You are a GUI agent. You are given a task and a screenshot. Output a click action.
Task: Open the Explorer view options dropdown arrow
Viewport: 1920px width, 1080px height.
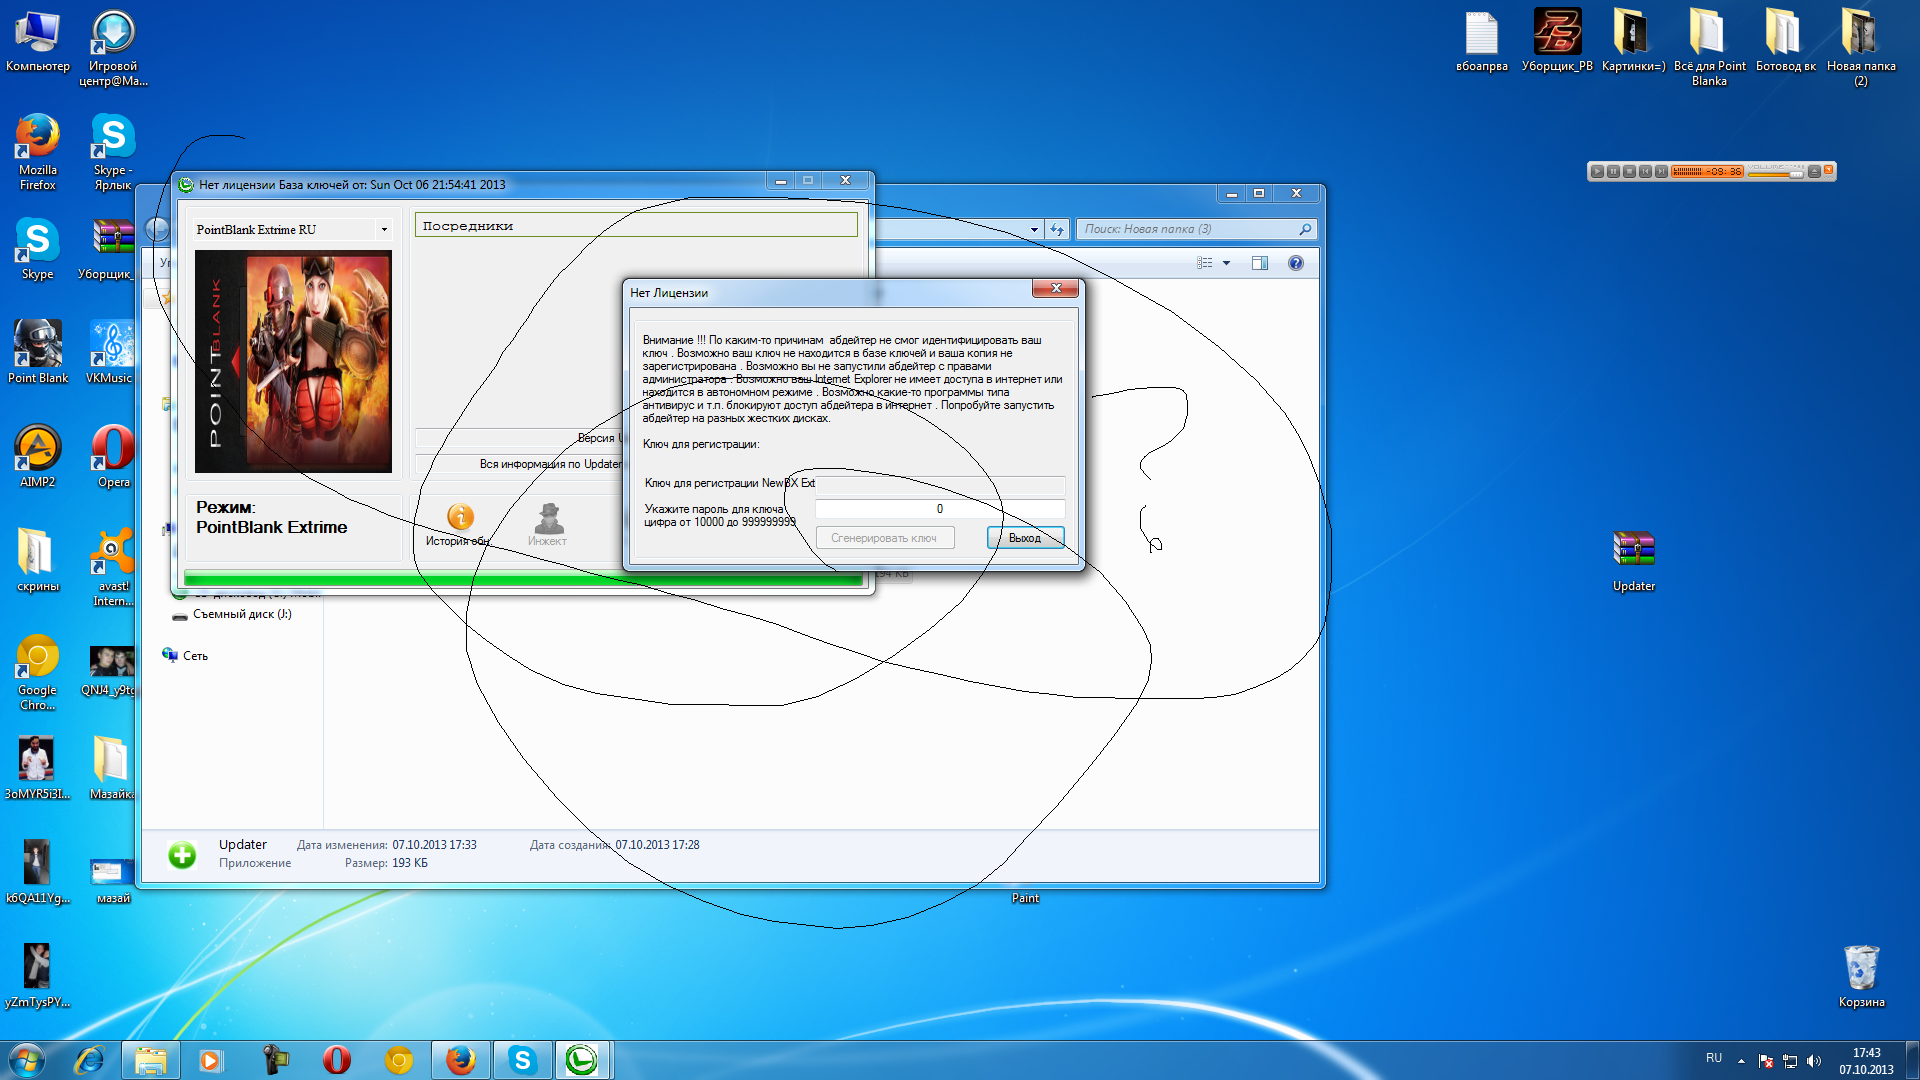[x=1226, y=263]
